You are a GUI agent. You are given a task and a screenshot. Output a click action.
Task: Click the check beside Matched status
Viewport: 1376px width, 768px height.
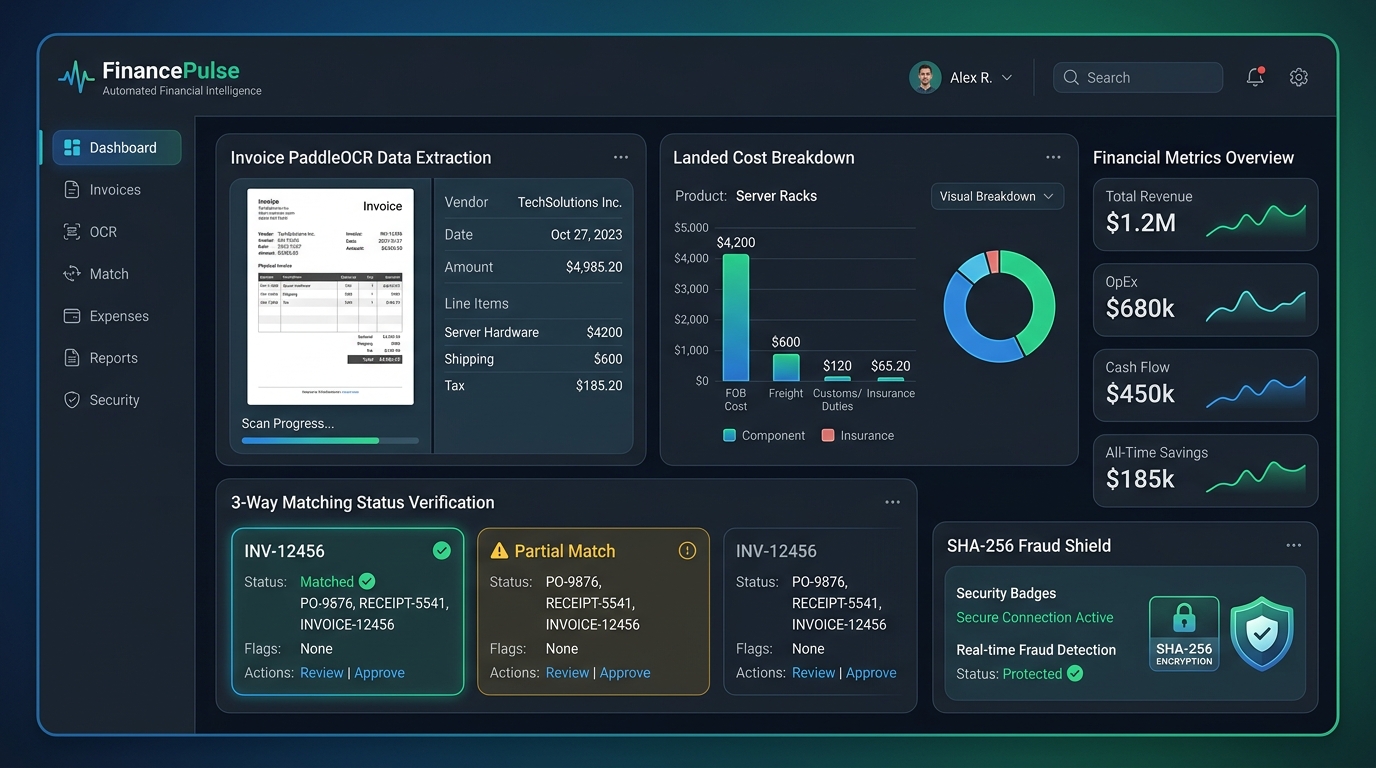(x=367, y=581)
